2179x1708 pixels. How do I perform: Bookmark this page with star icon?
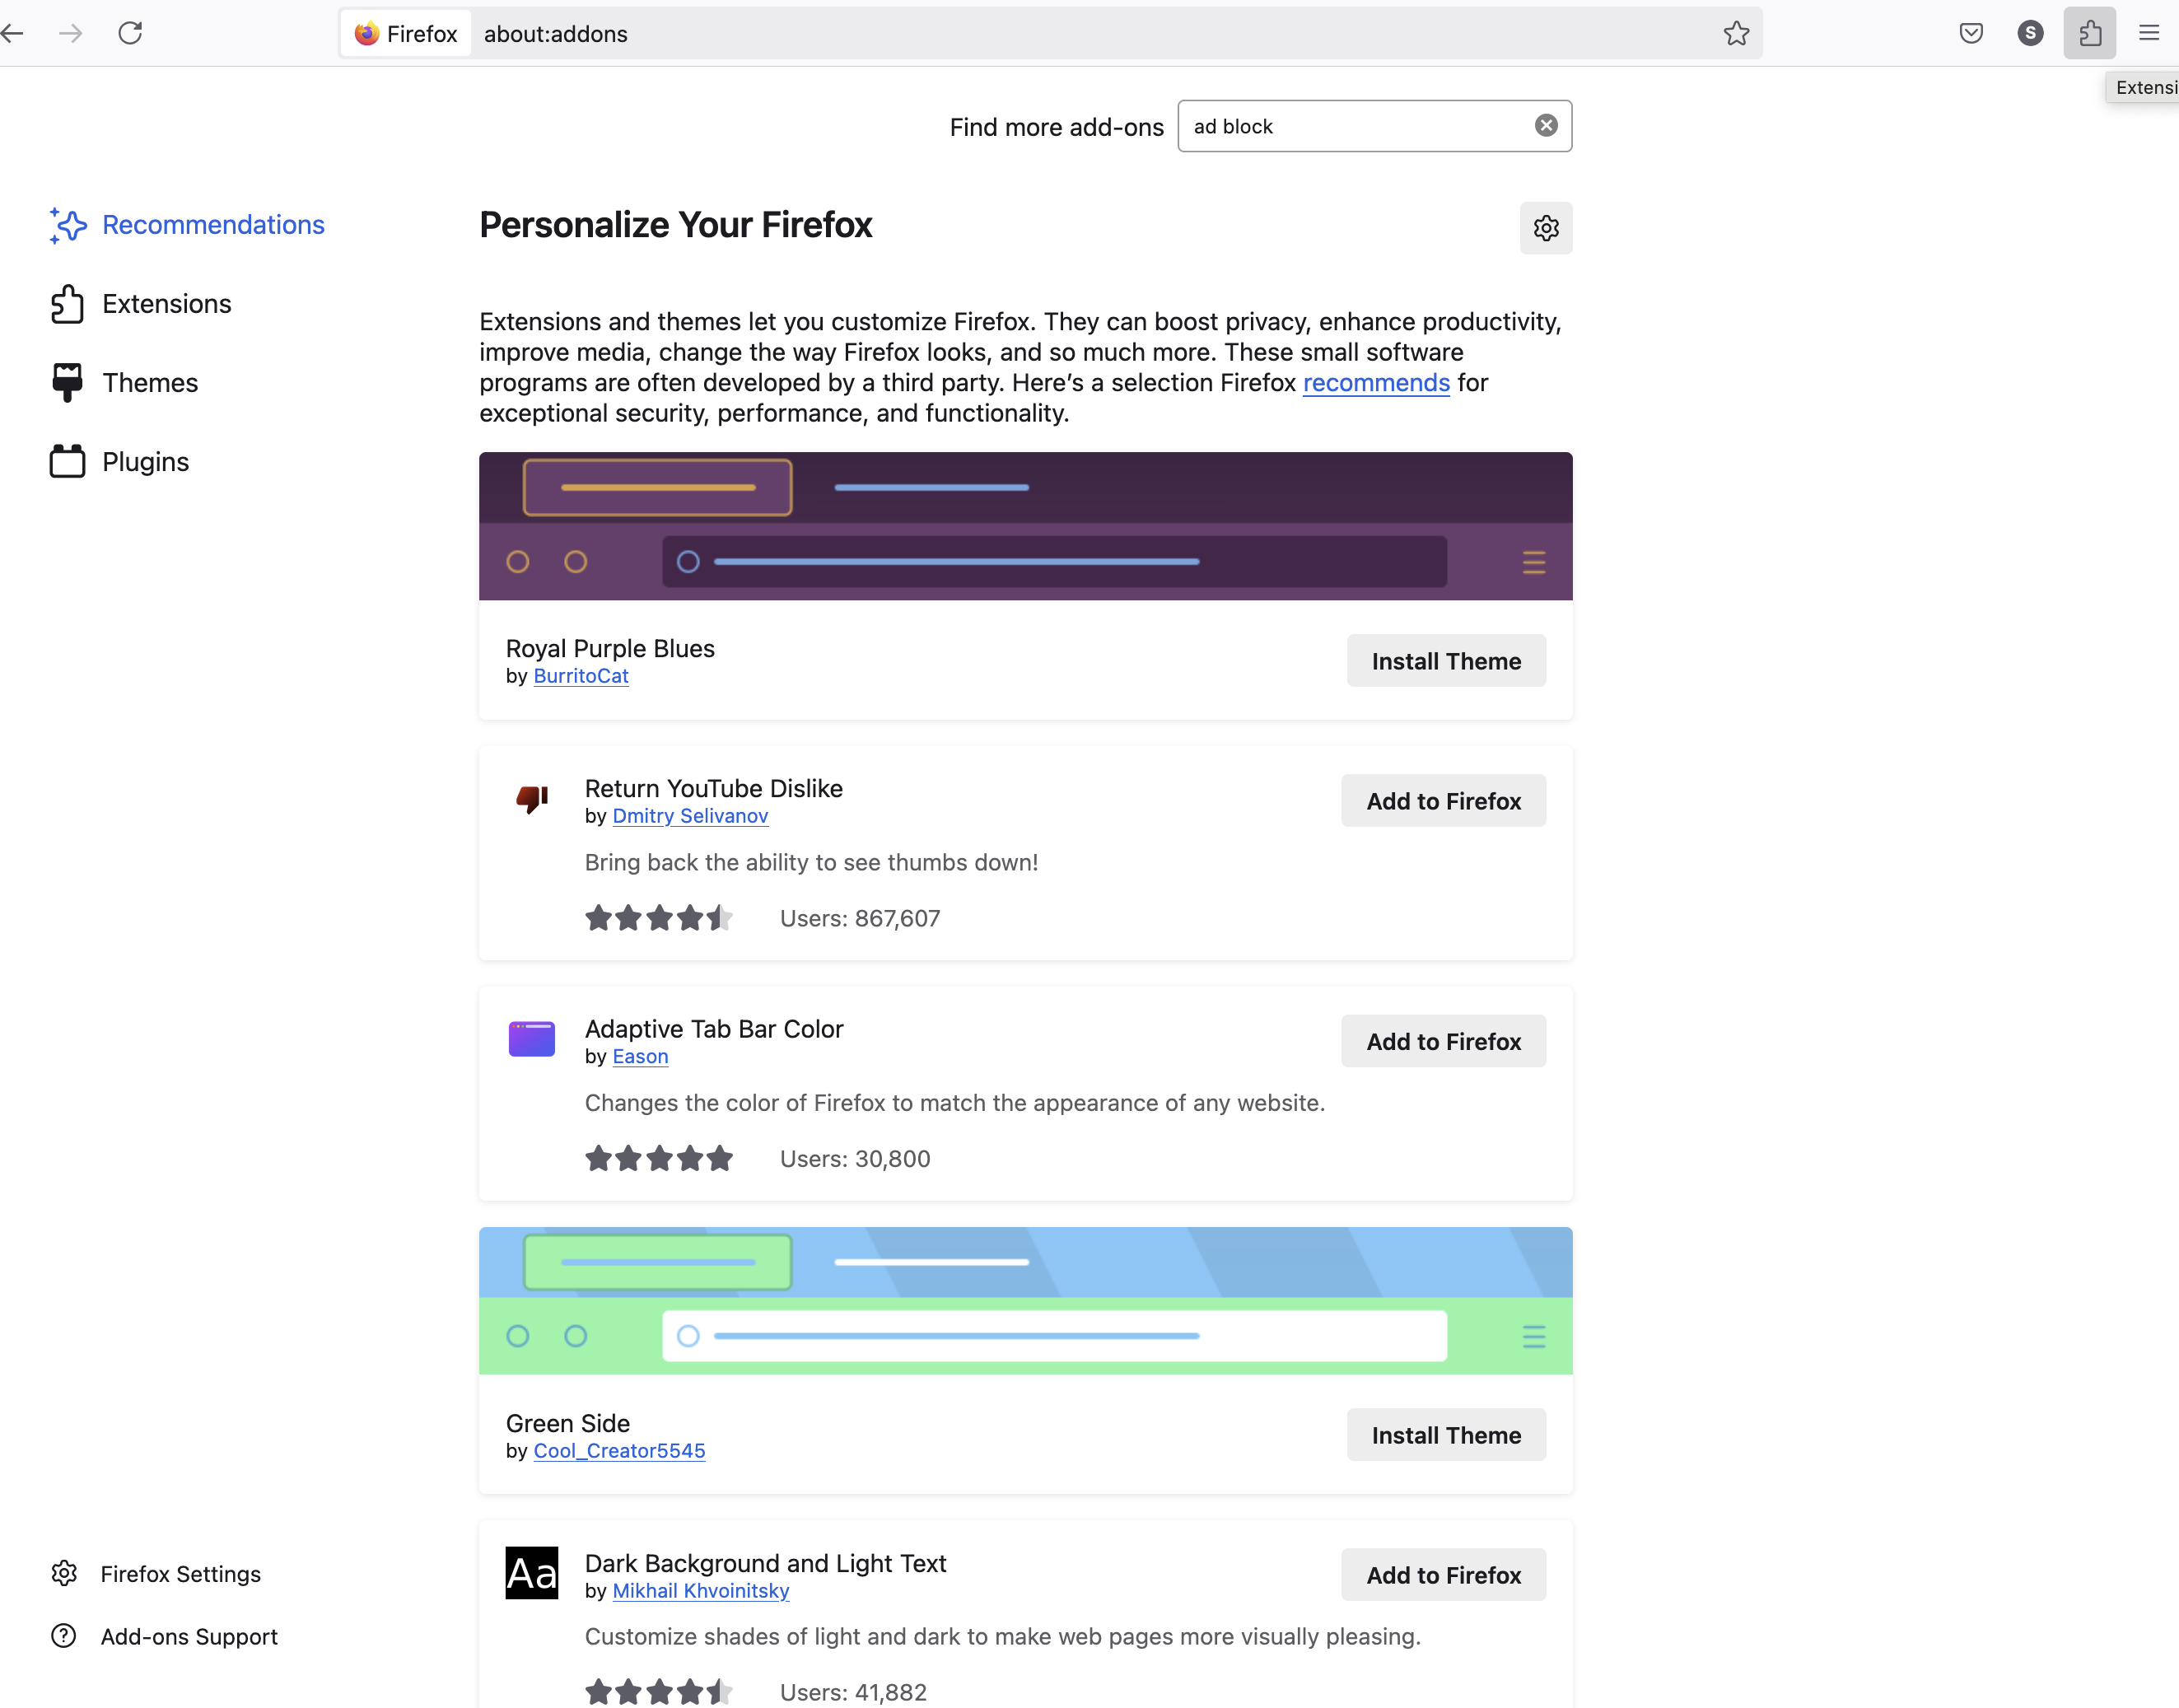pyautogui.click(x=1736, y=33)
